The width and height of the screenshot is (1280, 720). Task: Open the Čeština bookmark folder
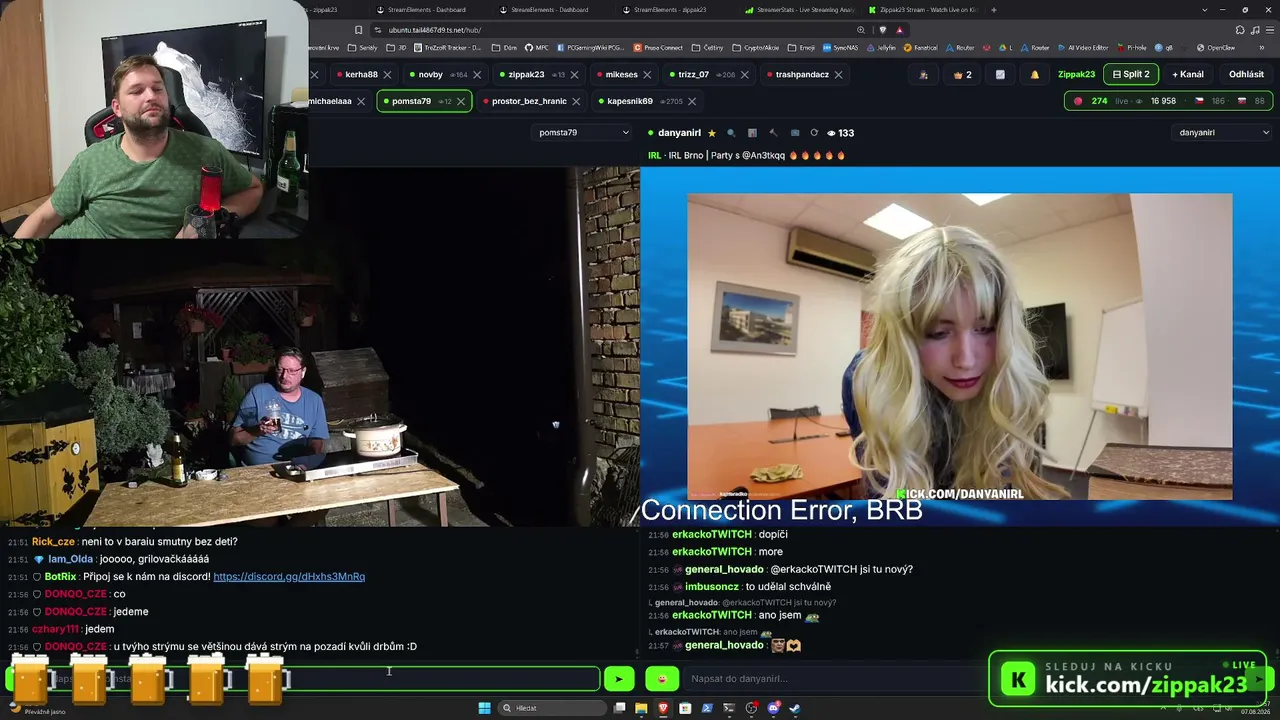[708, 48]
